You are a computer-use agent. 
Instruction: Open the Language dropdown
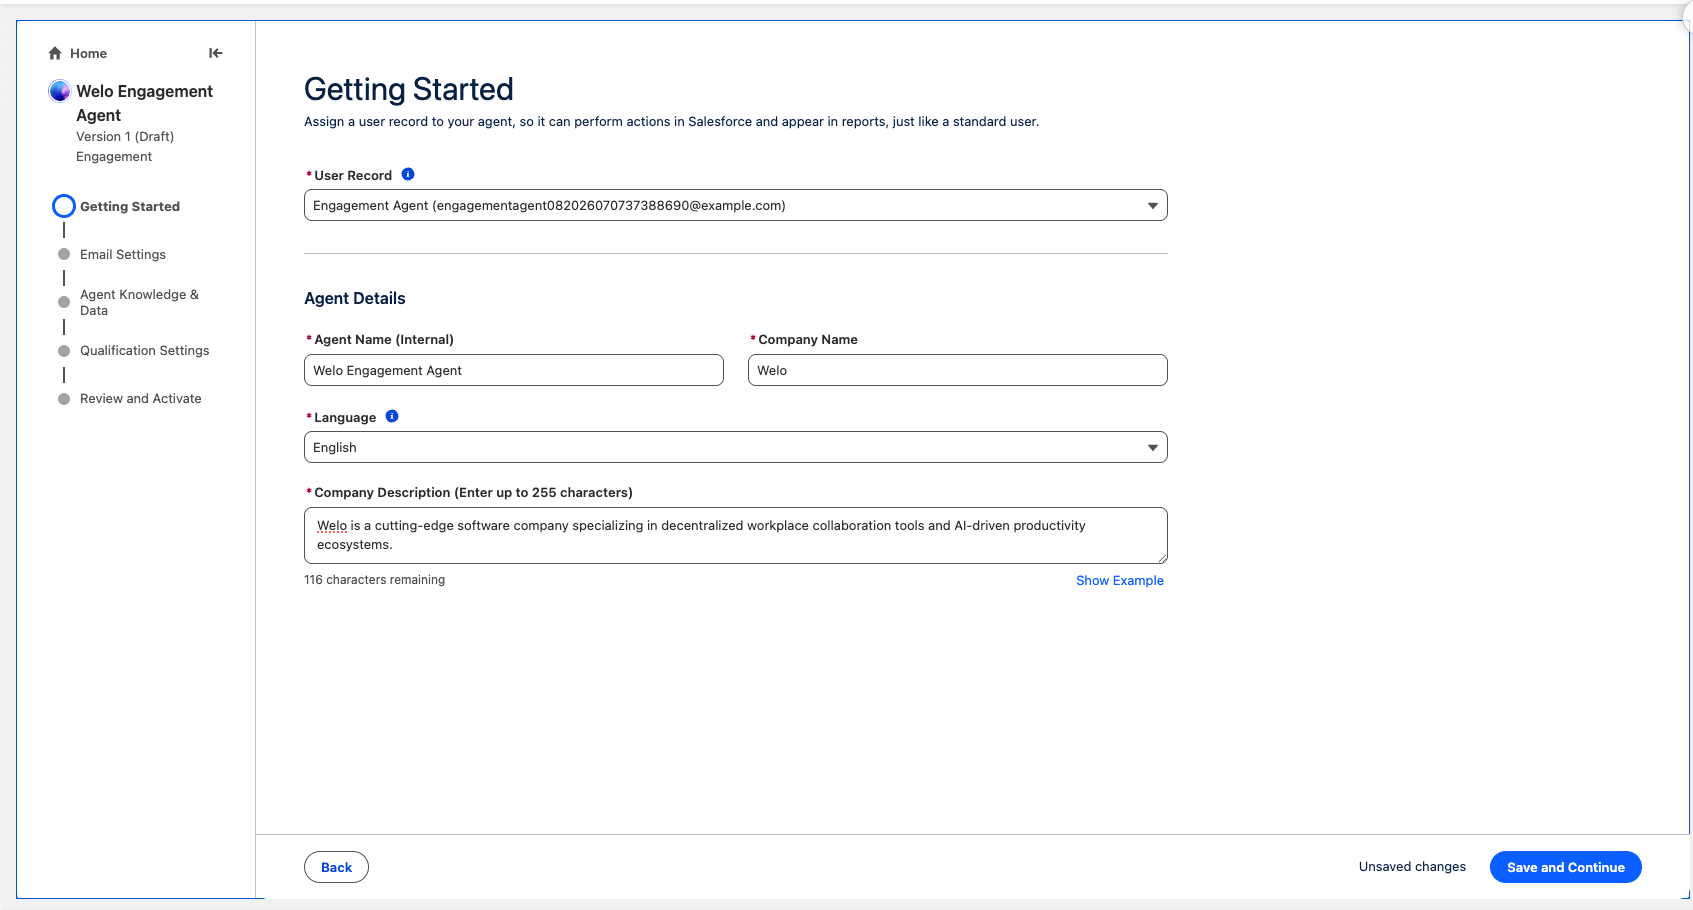coord(736,447)
